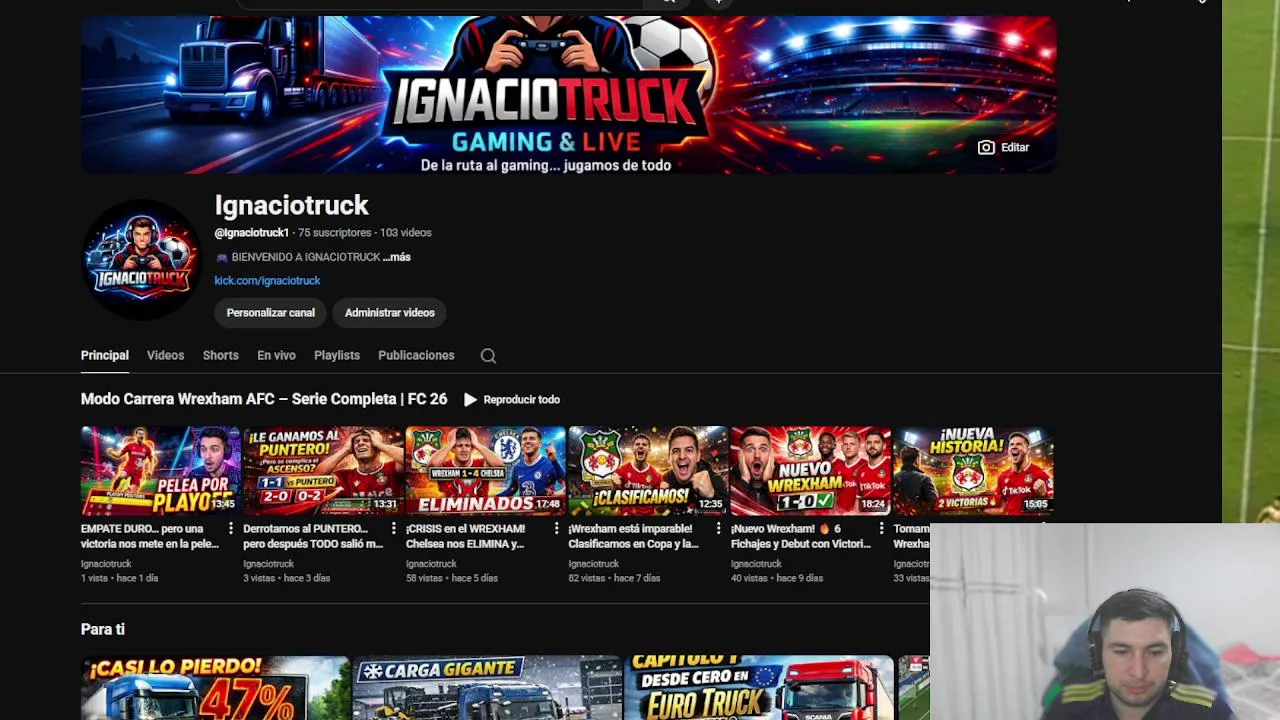
Task: Open three-dot menu for CRISIS en el WREXHAM video
Action: pos(556,529)
